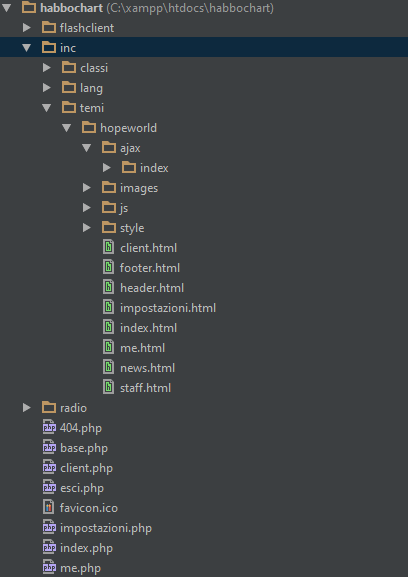408x577 pixels.
Task: Expand the style folder arrow
Action: (x=86, y=228)
